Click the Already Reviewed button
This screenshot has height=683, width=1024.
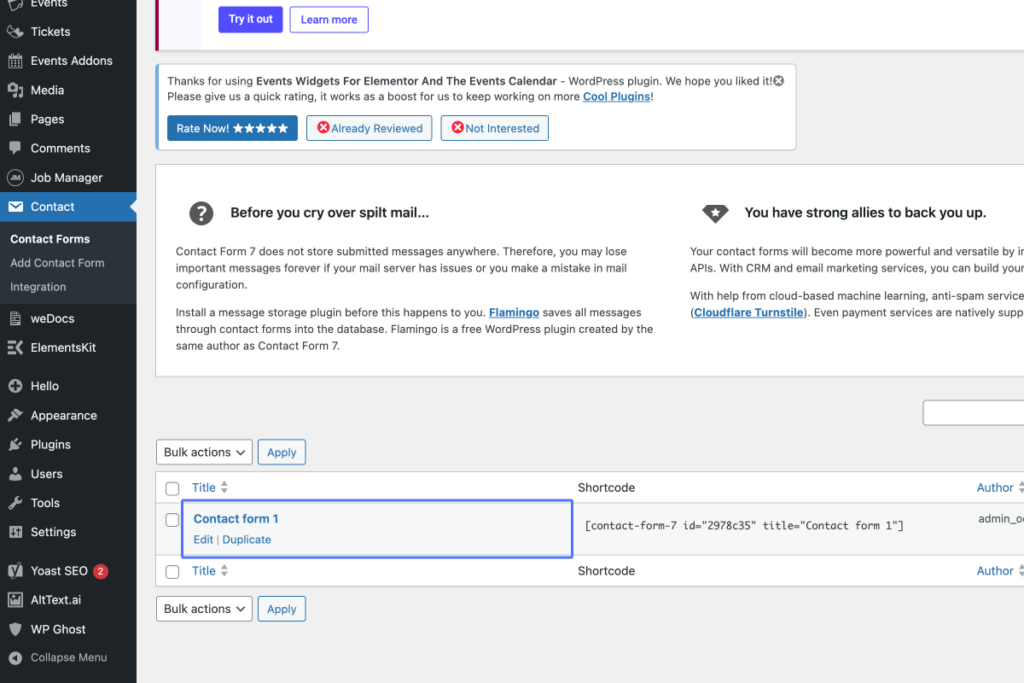click(x=370, y=128)
